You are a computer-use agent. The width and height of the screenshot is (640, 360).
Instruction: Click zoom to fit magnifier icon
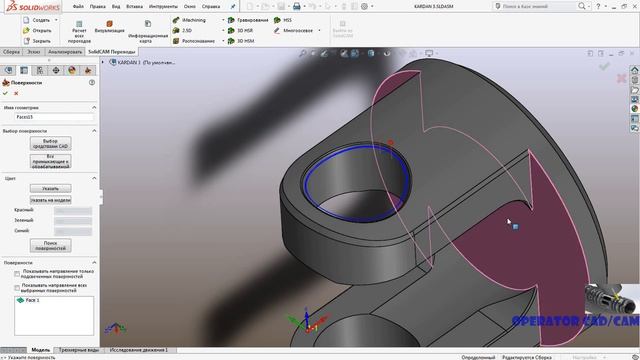point(302,53)
